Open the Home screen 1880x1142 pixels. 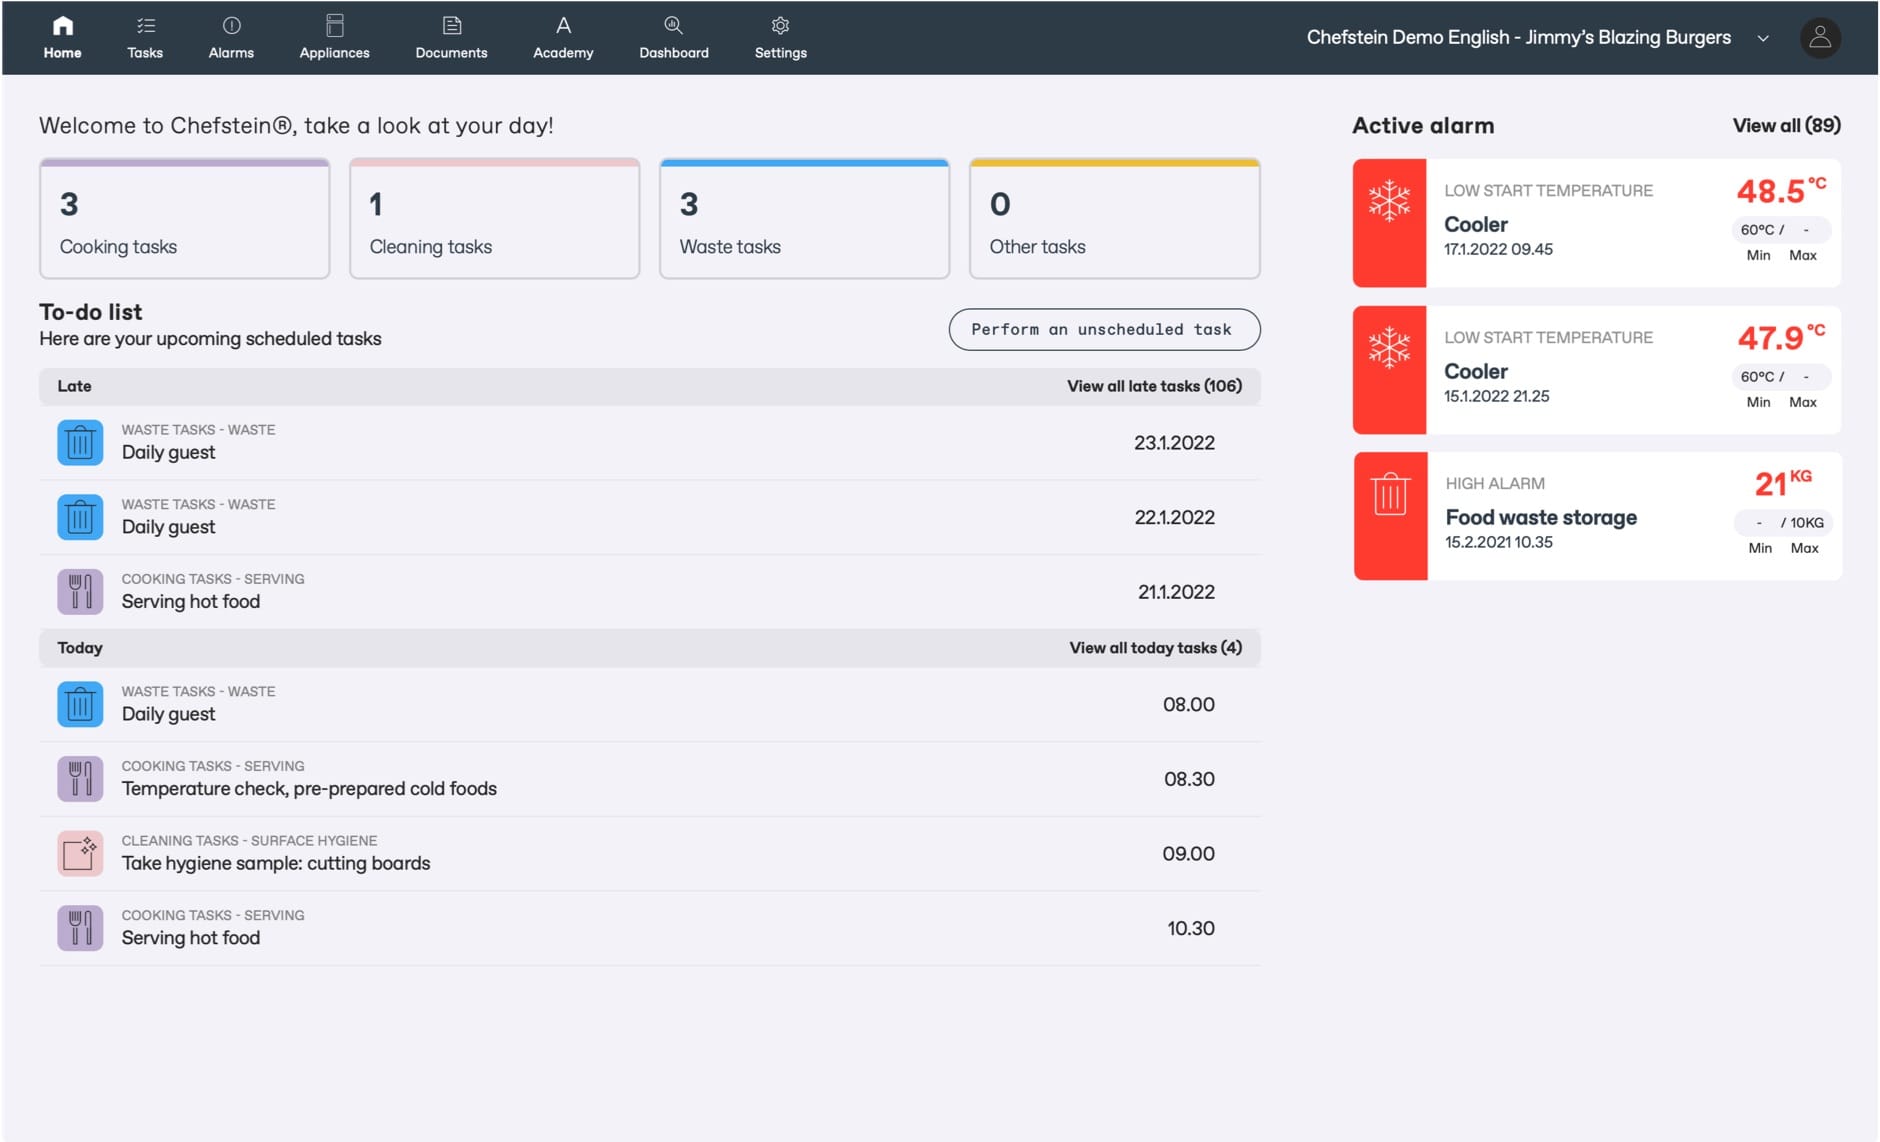point(62,37)
